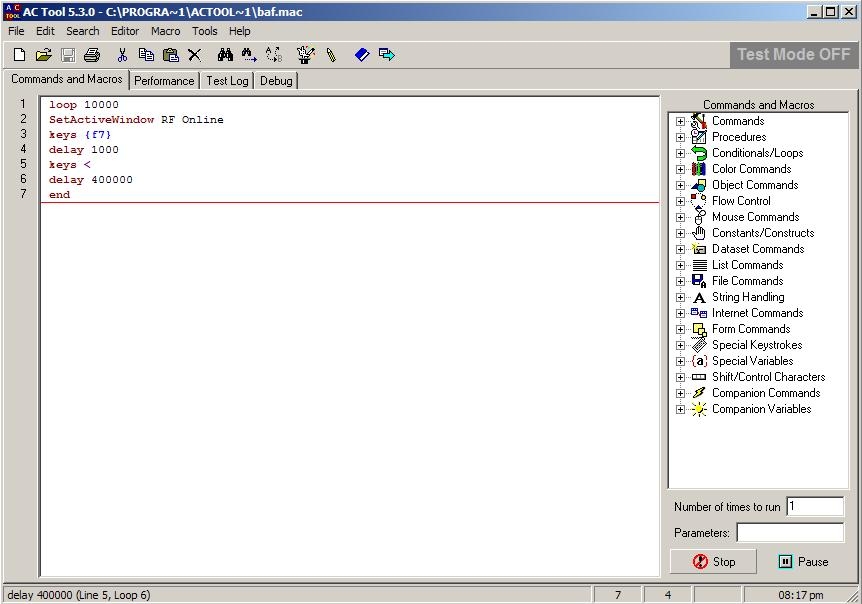Switch to the Test Log tab
The height and width of the screenshot is (604, 862).
tap(227, 81)
